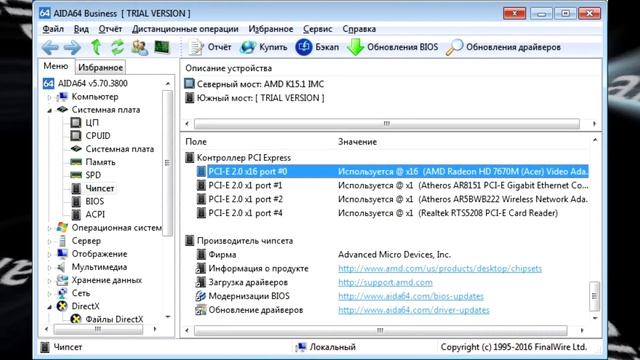
Task: Open the aida64.com bios-updates link
Action: click(411, 296)
